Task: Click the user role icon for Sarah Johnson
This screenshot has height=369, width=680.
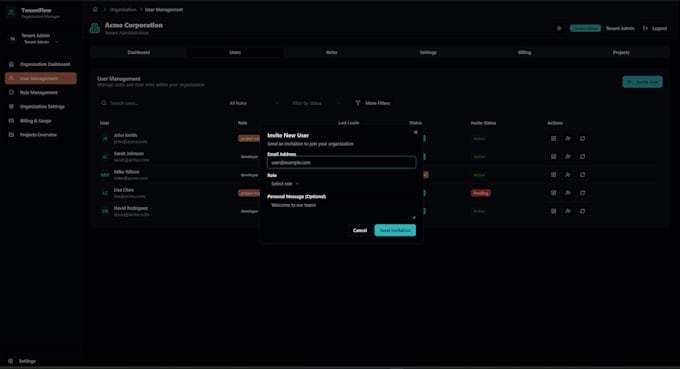Action: tap(568, 157)
